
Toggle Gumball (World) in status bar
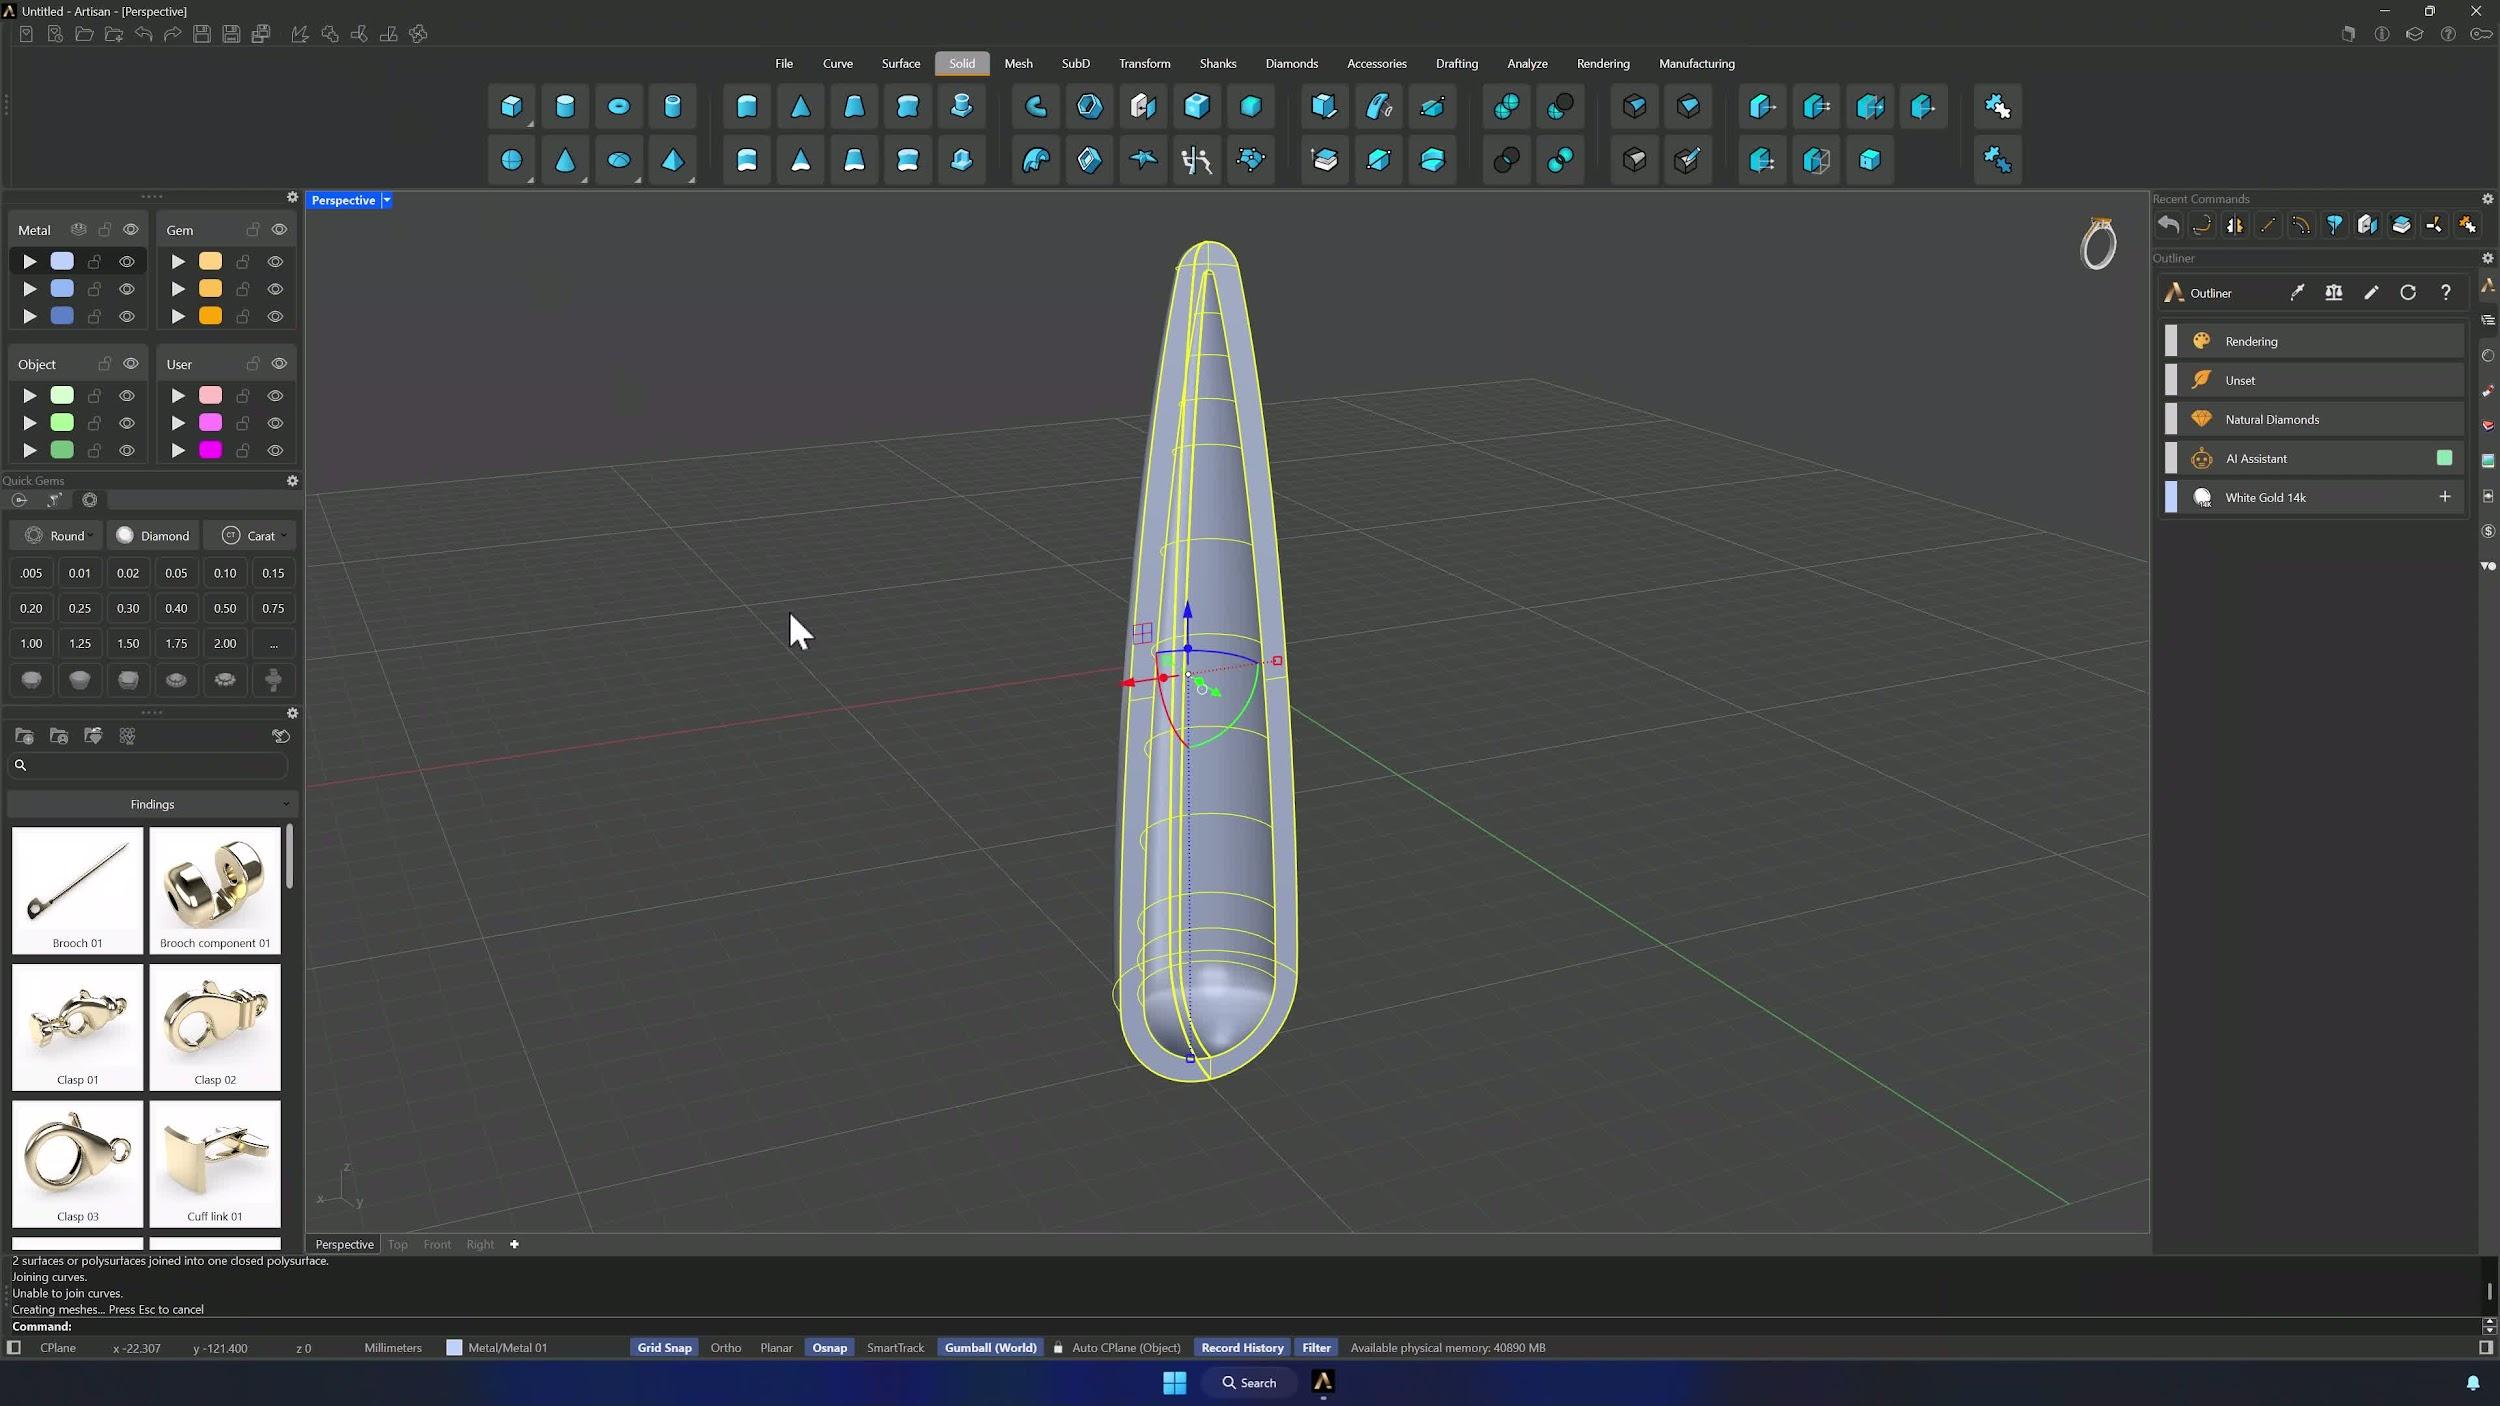pyautogui.click(x=990, y=1348)
